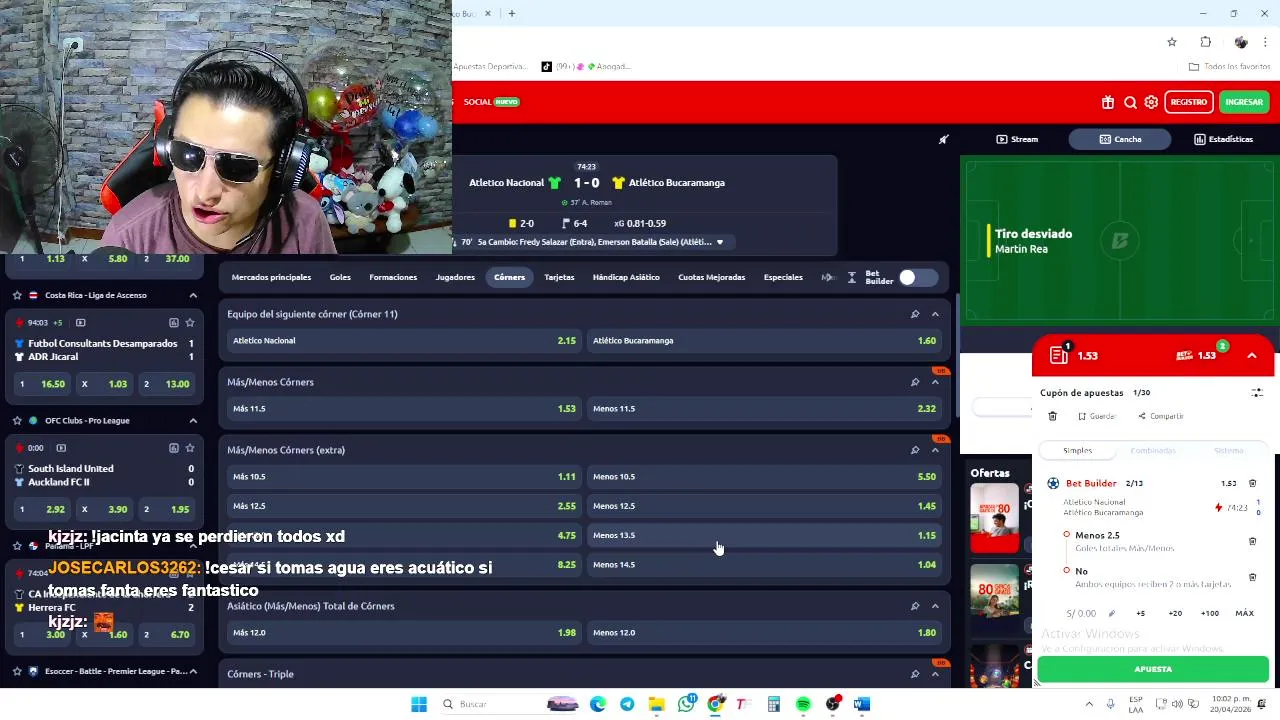Edit stake amount with pencil icon
The height and width of the screenshot is (720, 1280).
[x=1111, y=613]
